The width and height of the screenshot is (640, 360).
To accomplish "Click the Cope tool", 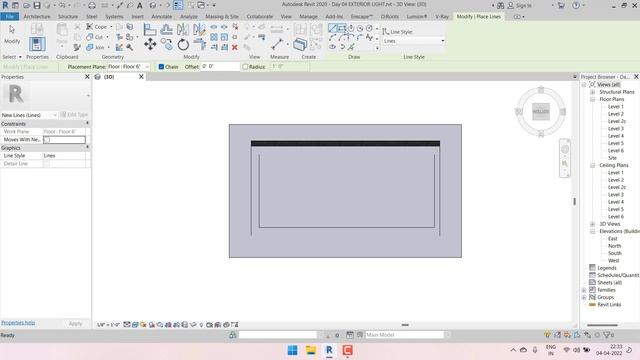I will pos(97,27).
